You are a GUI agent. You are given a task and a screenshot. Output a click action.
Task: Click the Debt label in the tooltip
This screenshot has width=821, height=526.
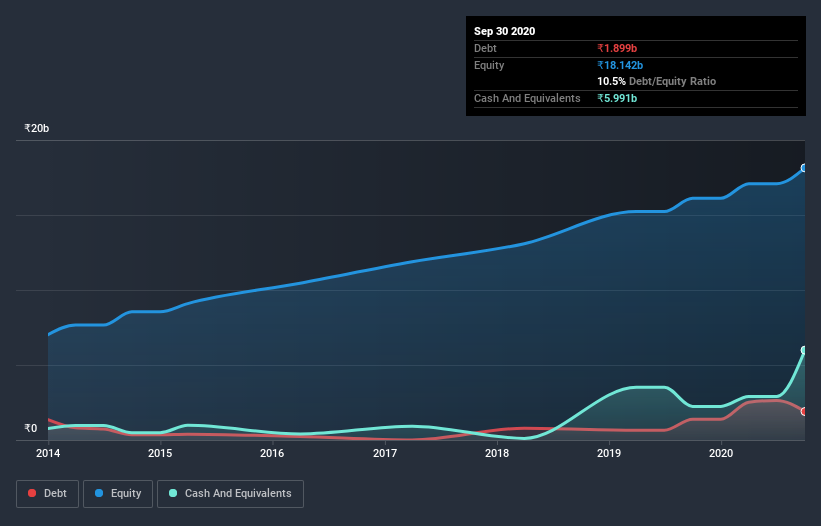485,48
